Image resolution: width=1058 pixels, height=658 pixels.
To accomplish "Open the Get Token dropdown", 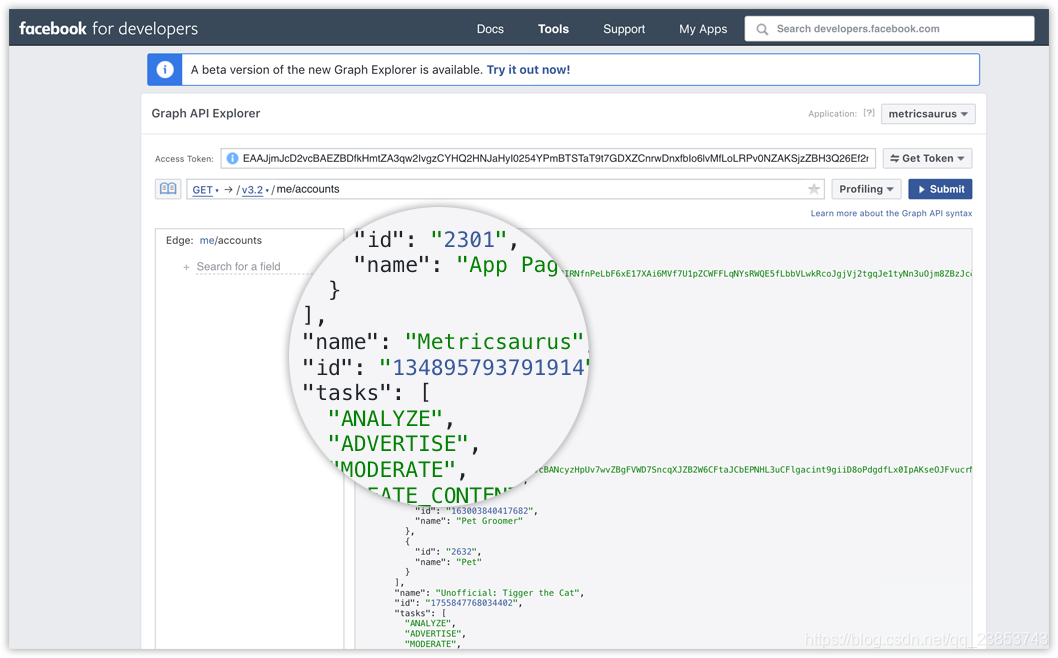I will click(927, 159).
